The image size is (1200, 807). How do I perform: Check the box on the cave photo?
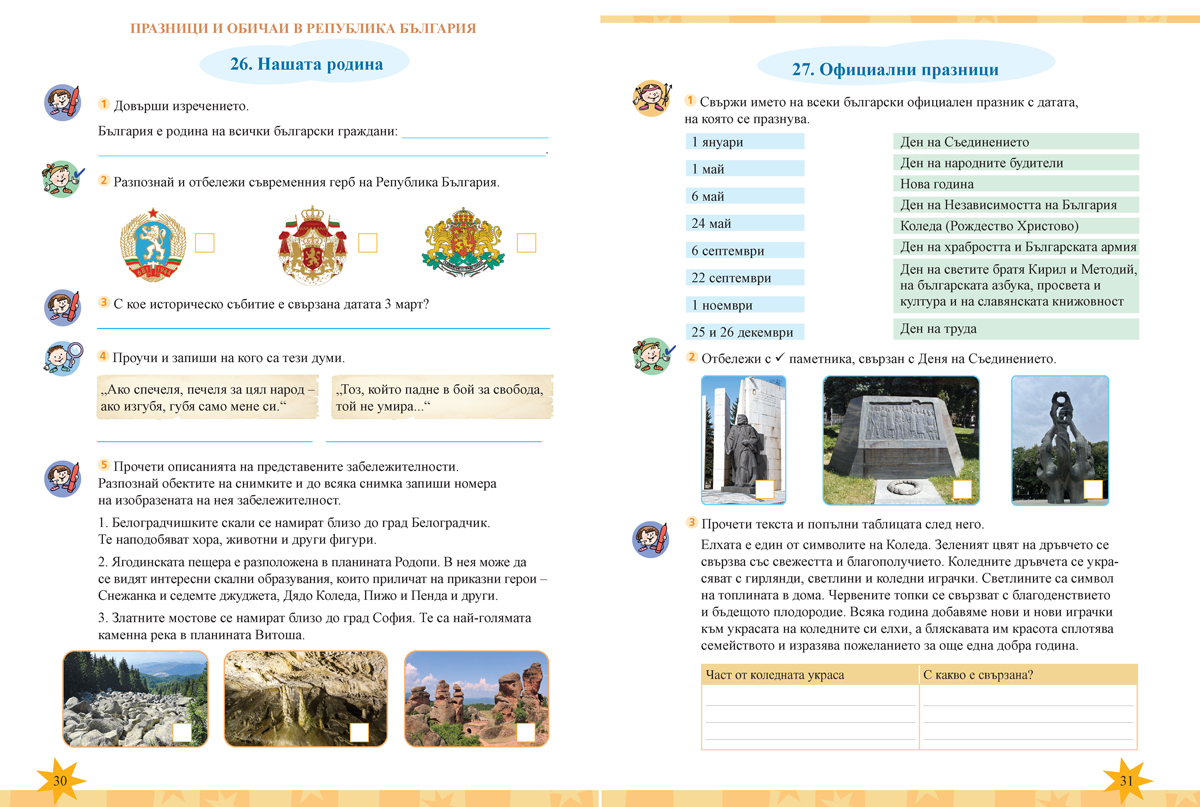(x=359, y=733)
